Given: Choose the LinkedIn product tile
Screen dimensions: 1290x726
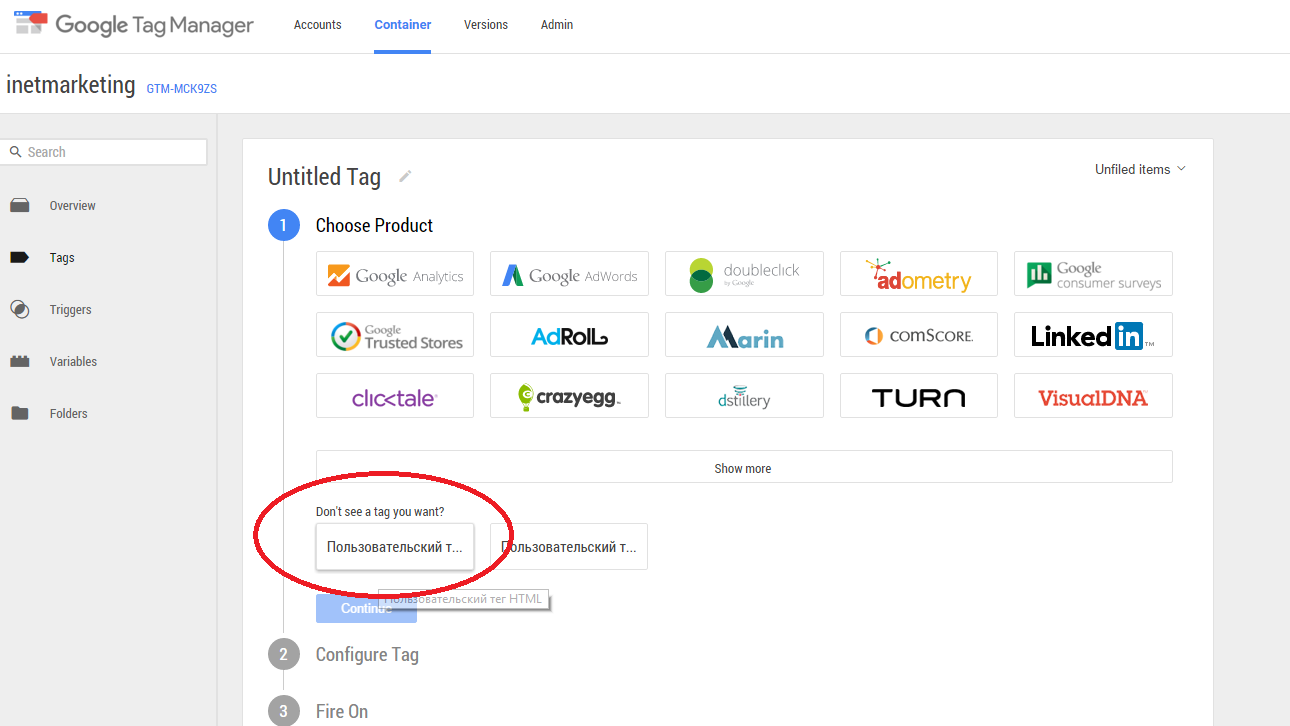Looking at the screenshot, I should [x=1093, y=335].
